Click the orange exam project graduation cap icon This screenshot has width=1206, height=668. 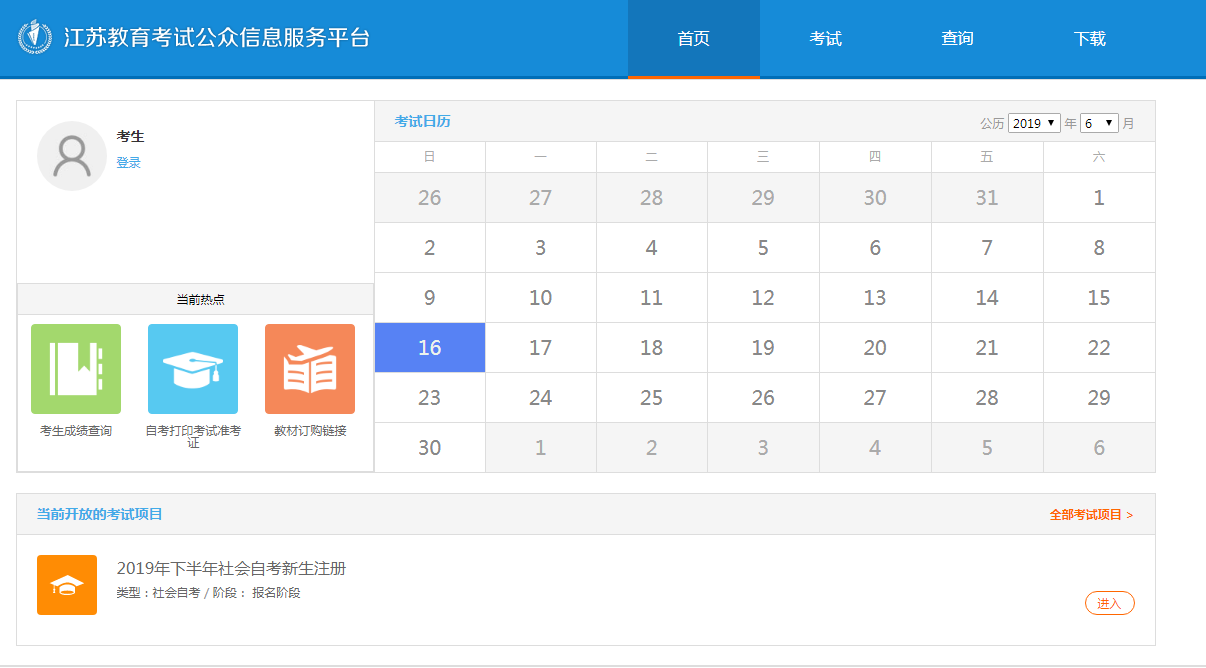point(67,585)
